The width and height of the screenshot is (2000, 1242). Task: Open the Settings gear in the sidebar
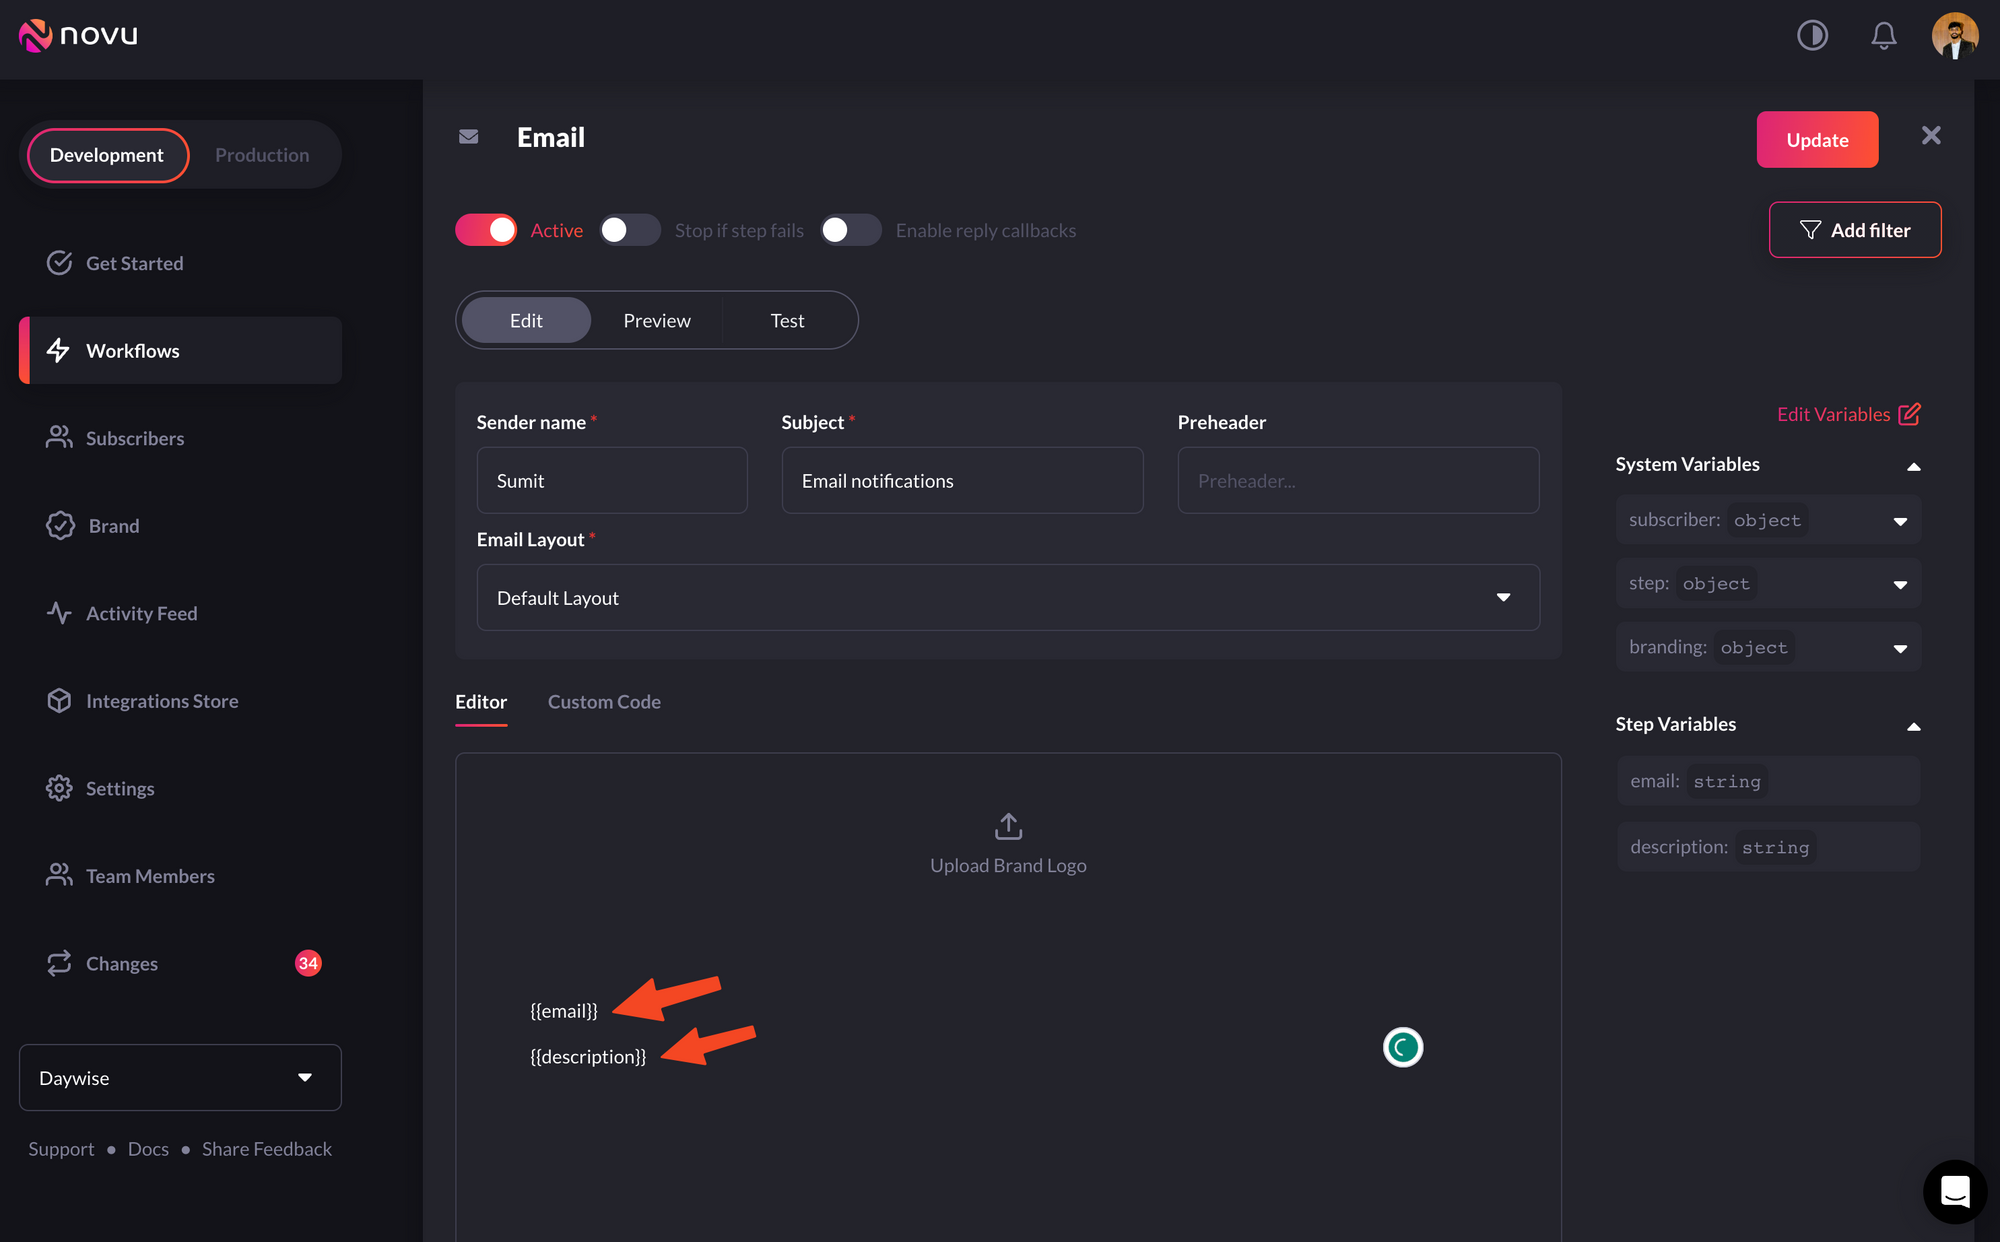pos(60,788)
